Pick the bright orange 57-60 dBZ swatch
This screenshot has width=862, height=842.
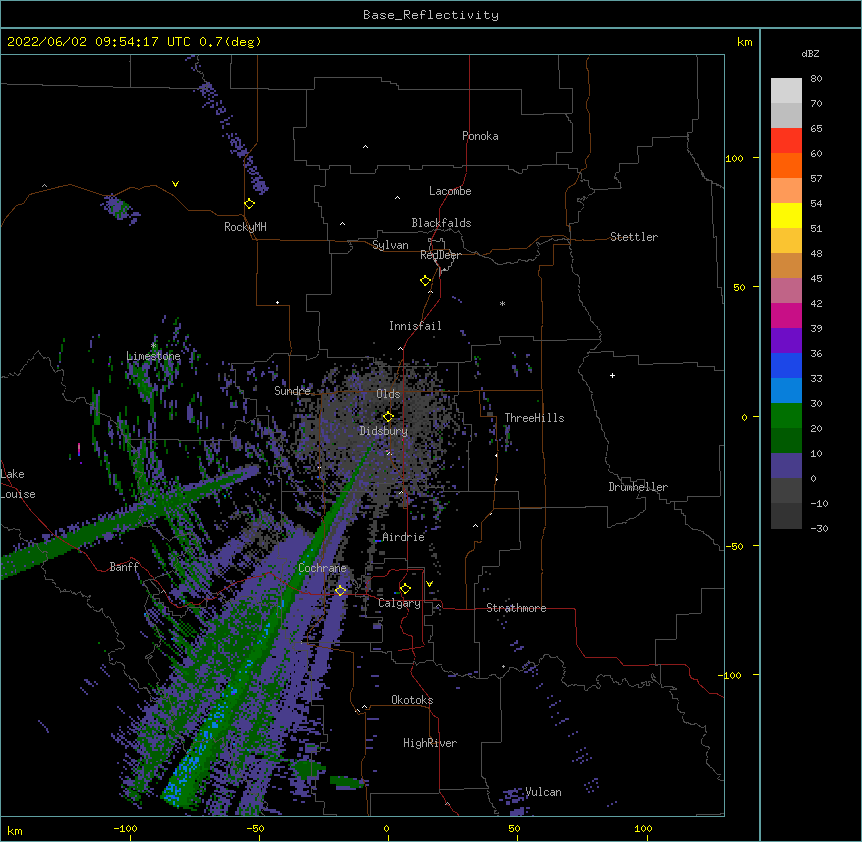tap(786, 165)
